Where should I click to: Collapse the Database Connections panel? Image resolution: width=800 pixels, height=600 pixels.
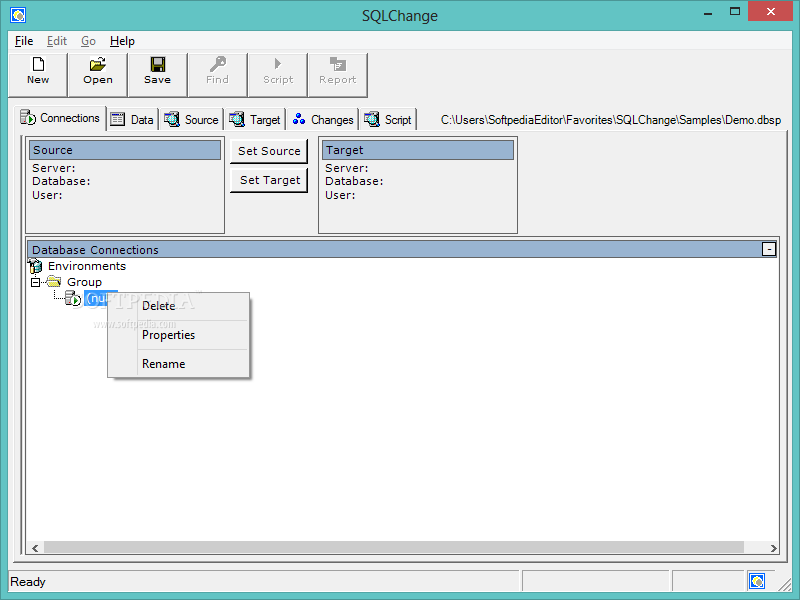pos(768,249)
